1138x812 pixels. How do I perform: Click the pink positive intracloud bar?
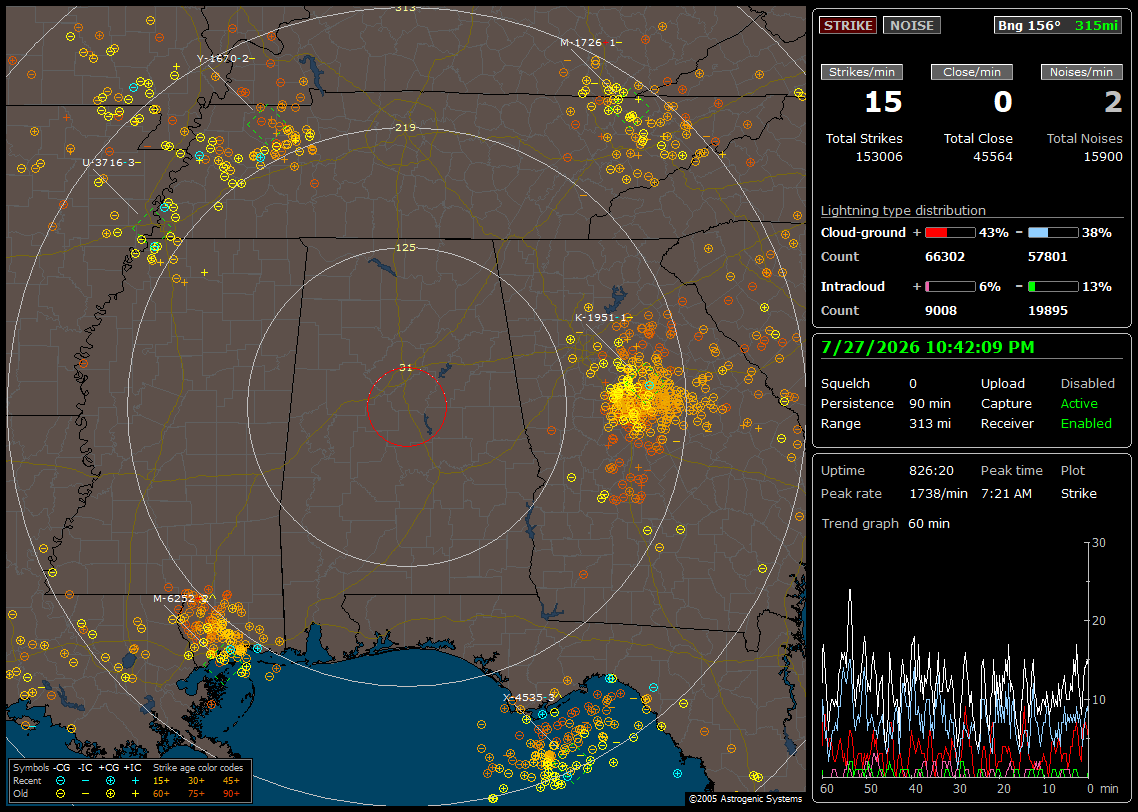[950, 287]
